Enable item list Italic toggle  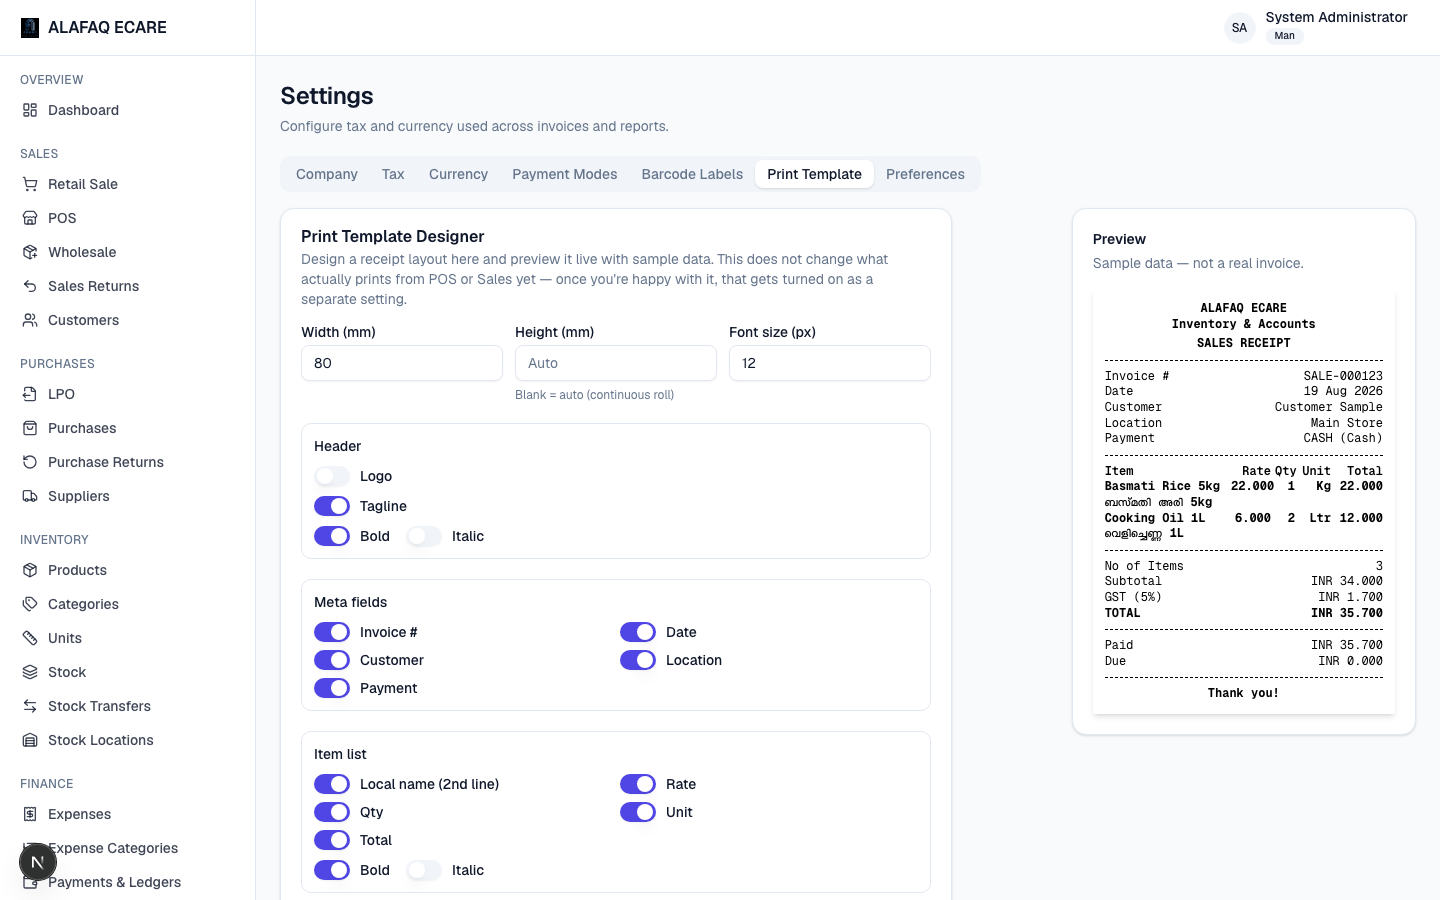pyautogui.click(x=424, y=870)
